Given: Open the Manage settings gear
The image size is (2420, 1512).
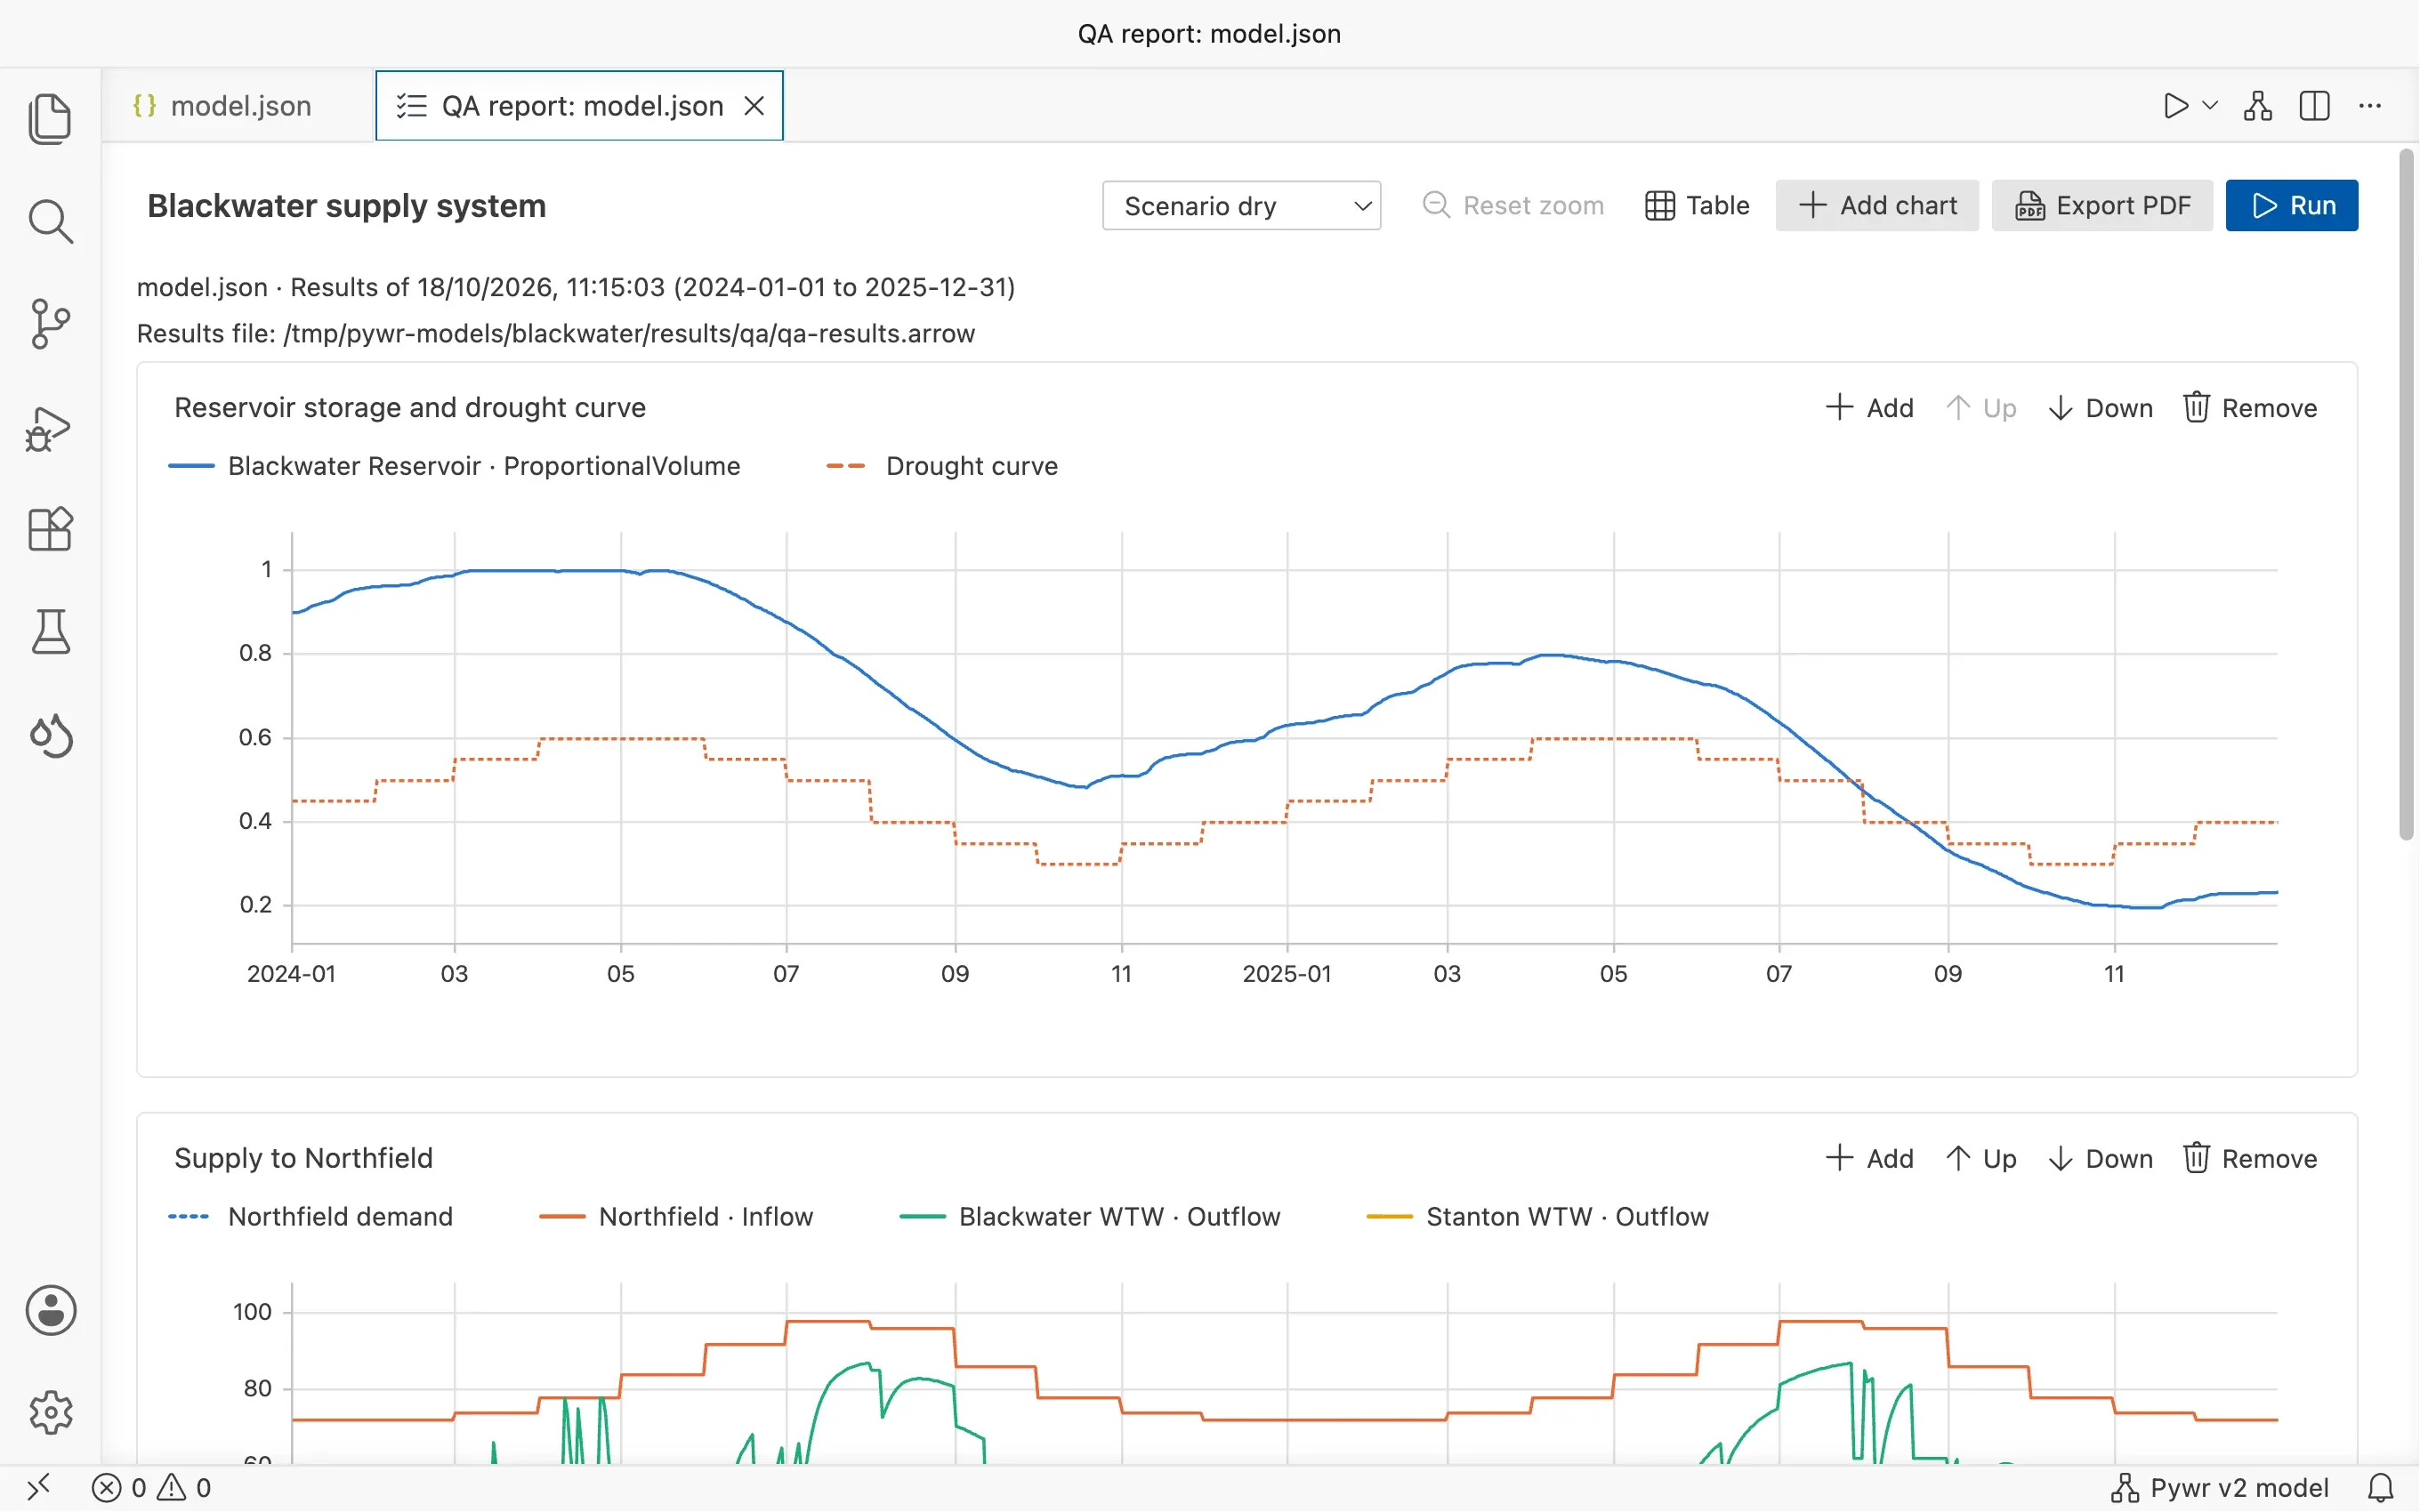Looking at the screenshot, I should coord(50,1412).
